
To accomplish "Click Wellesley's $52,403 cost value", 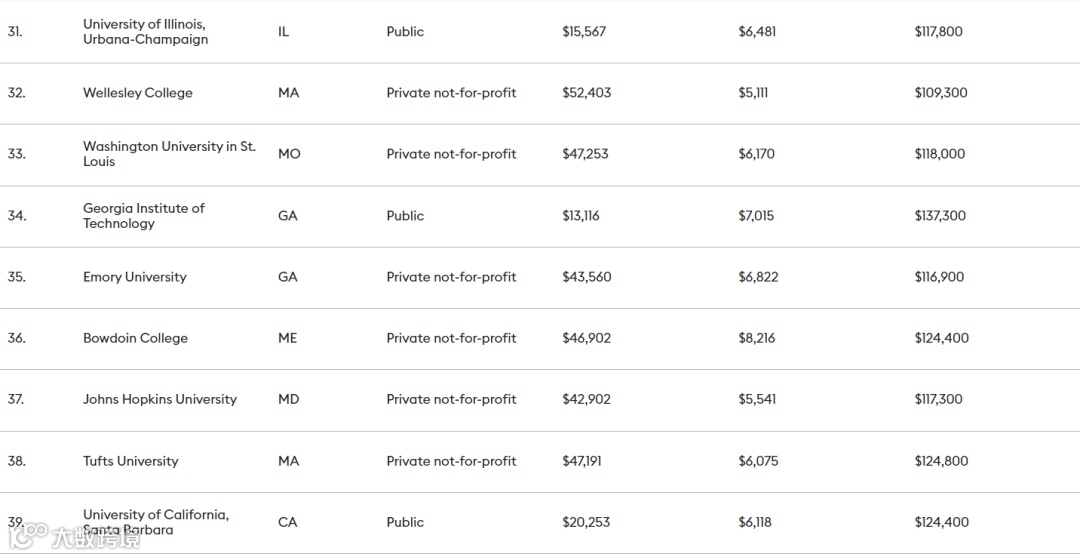I will coord(586,93).
